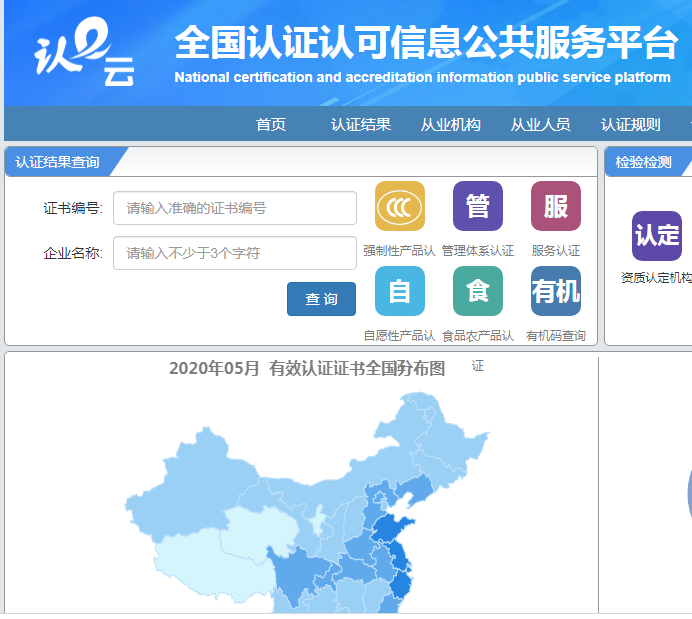Select the 服 service certification icon

[x=555, y=206]
